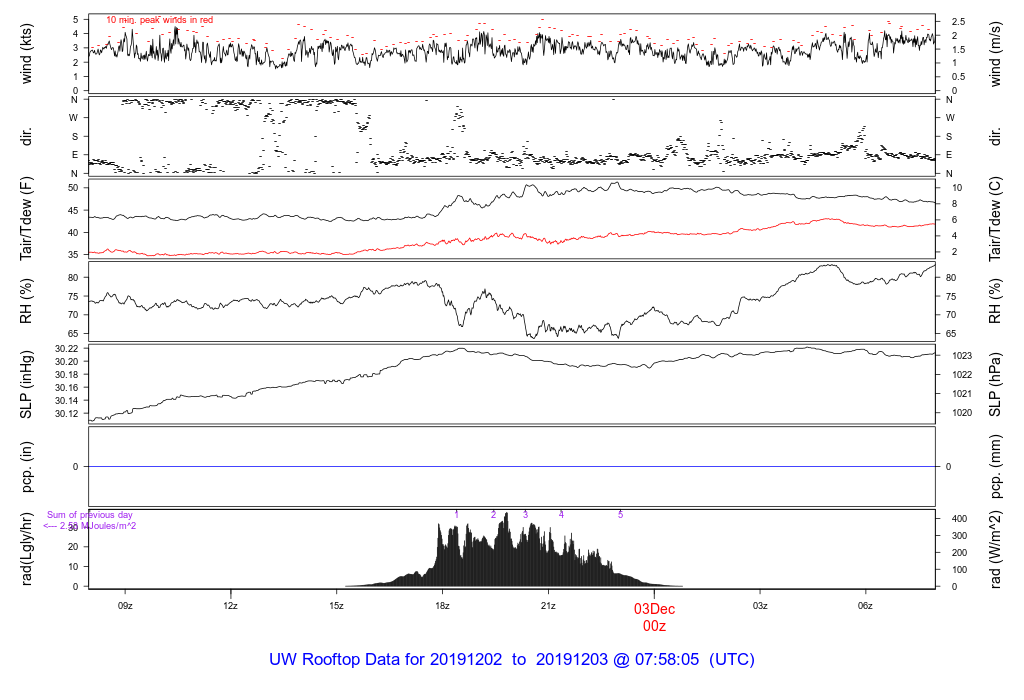Click the 'SLP (hPa)' right axis label
Screen dimensions: 1024x700
point(995,385)
